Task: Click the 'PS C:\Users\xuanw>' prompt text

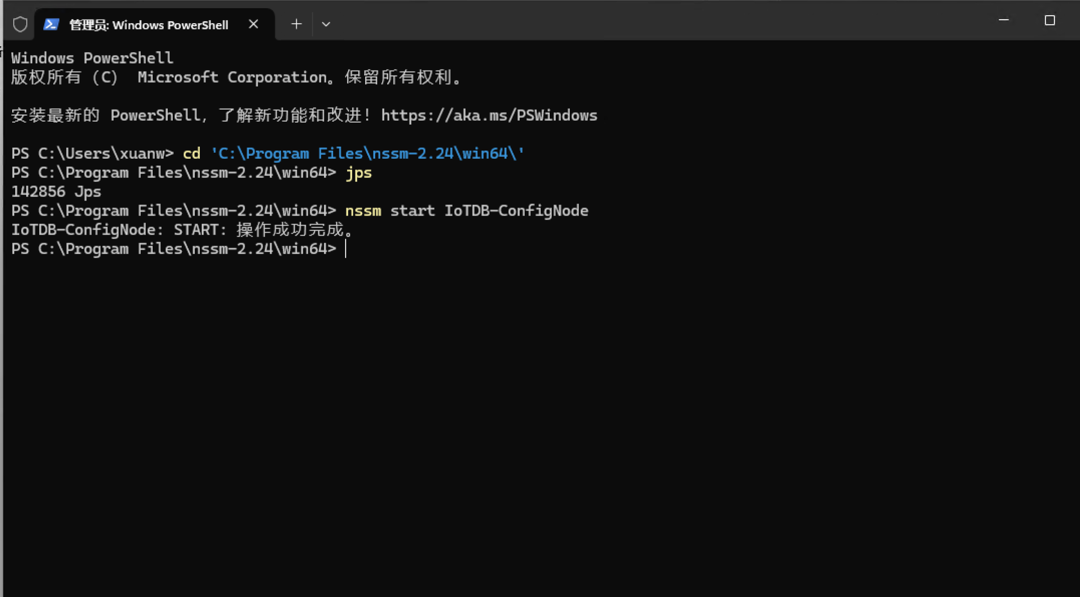Action: (92, 154)
